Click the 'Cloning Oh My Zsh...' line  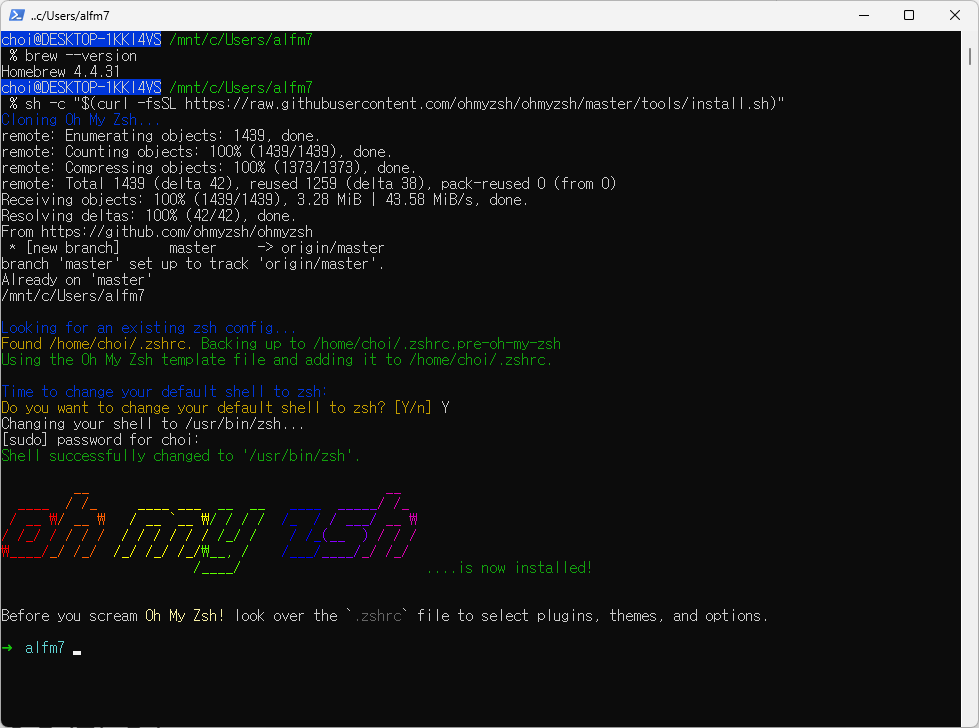pos(81,120)
